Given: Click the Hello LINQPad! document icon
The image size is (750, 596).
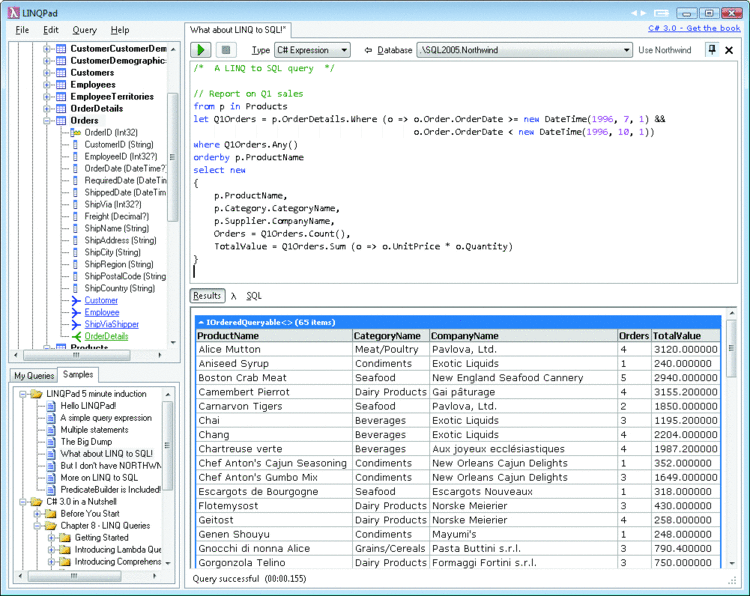Looking at the screenshot, I should [51, 406].
